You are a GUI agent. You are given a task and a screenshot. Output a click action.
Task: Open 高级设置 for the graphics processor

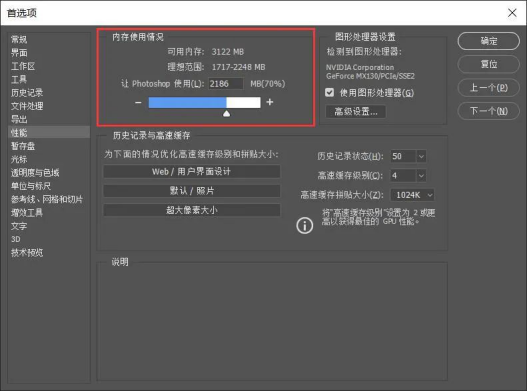(x=356, y=111)
